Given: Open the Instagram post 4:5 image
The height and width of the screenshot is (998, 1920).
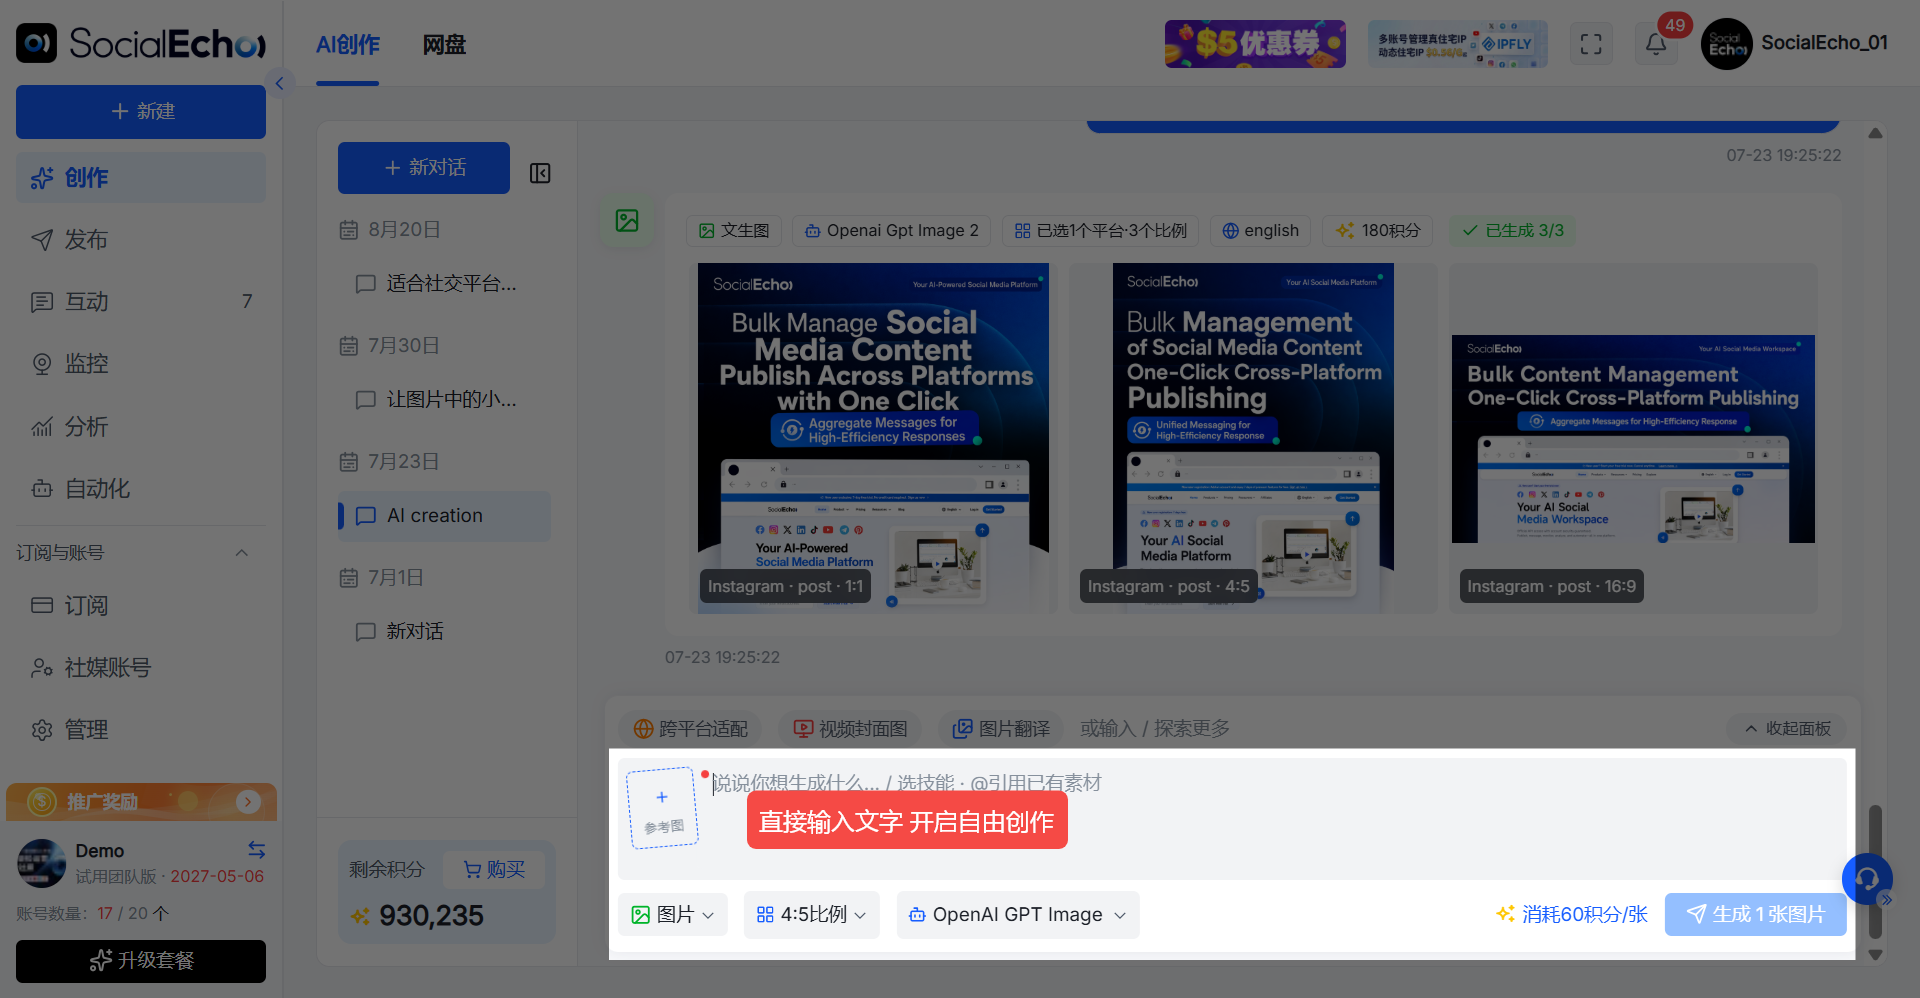Looking at the screenshot, I should (x=1253, y=436).
